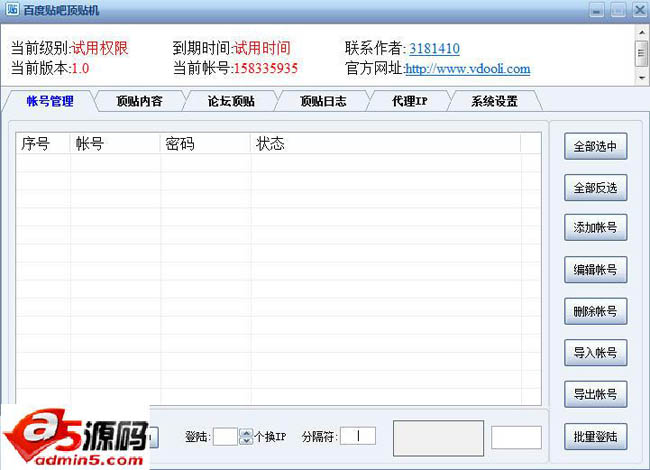Open the 系统设置 tab
Viewport: 650px width, 470px height.
[x=494, y=101]
